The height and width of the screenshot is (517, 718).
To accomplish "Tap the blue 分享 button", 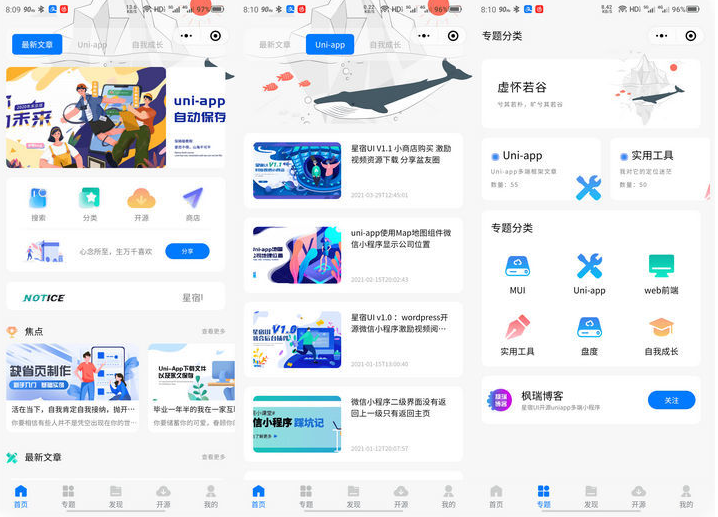I will tap(187, 251).
